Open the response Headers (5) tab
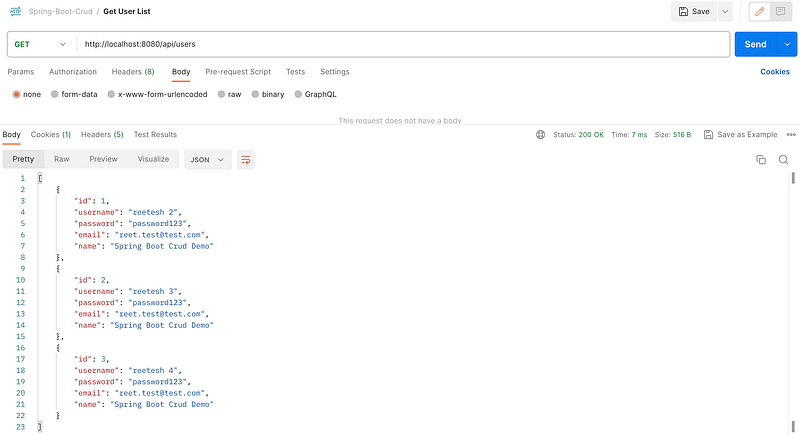Image resolution: width=800 pixels, height=435 pixels. coord(102,135)
